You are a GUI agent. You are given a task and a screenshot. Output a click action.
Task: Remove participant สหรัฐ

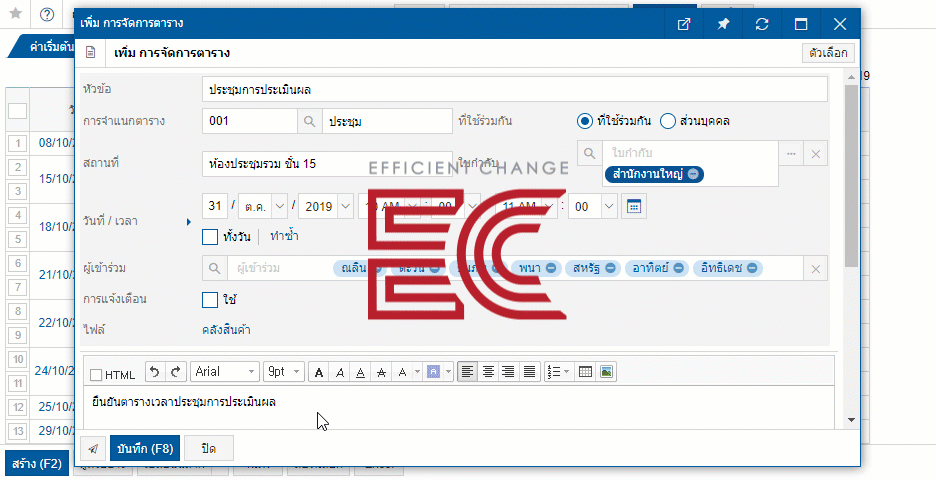[x=610, y=268]
